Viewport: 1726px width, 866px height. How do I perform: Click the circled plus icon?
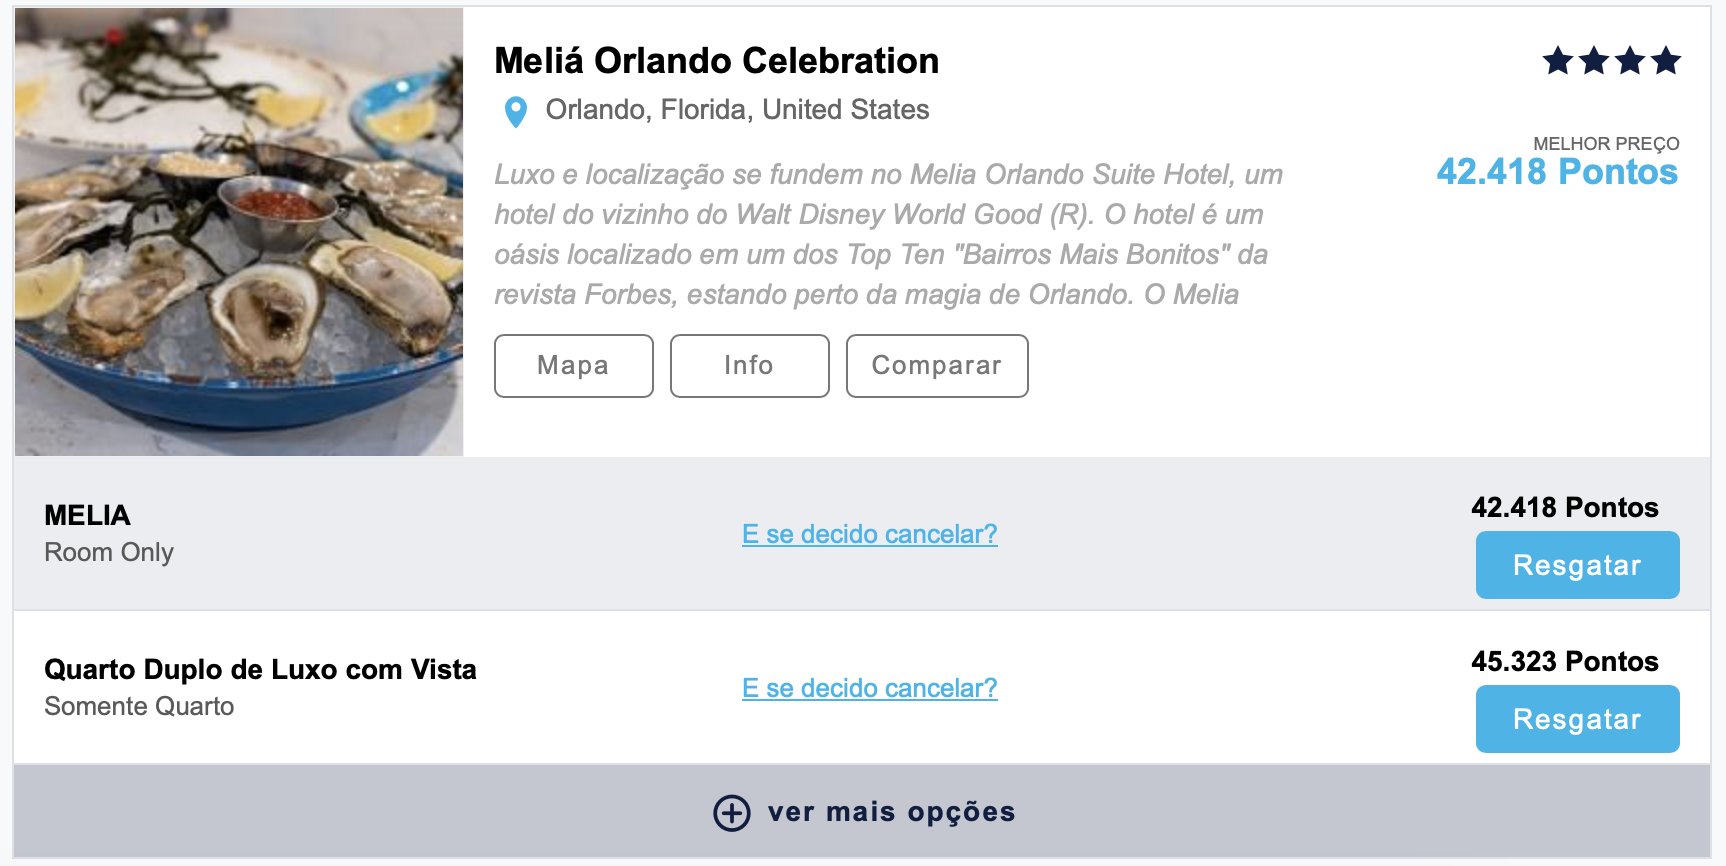tap(732, 813)
